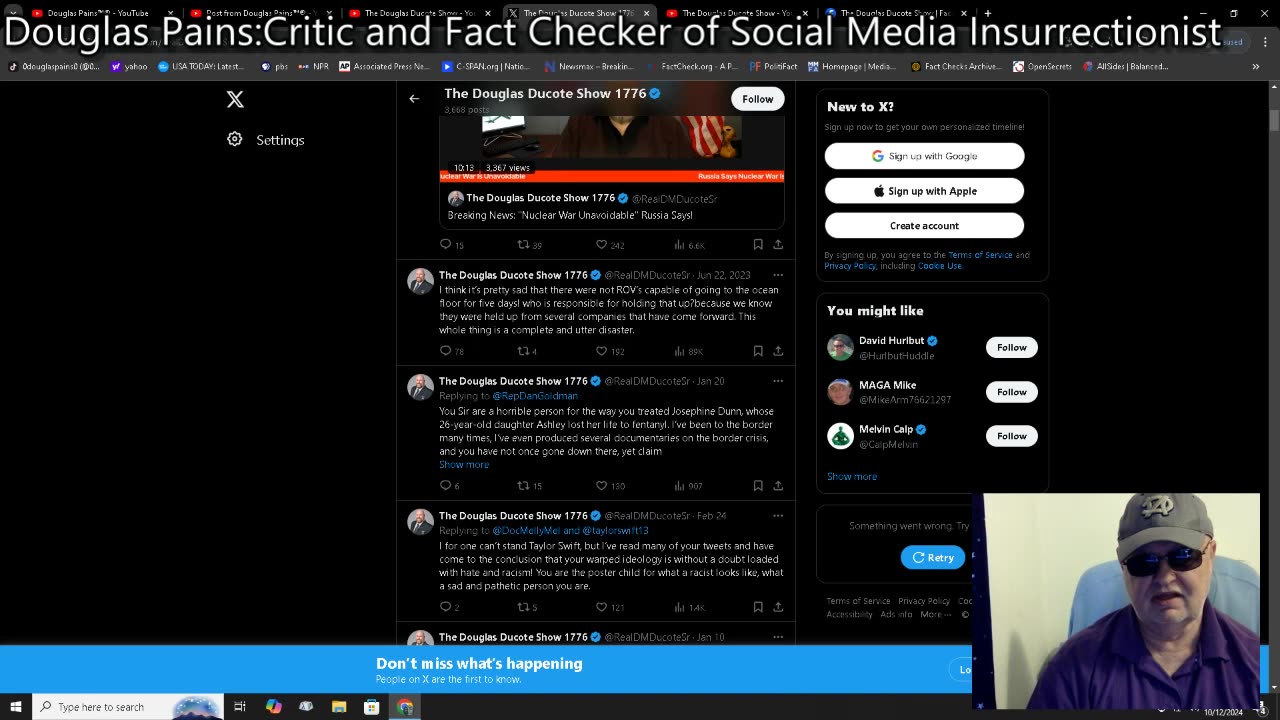This screenshot has width=1280, height=720.
Task: Sign up with Google button
Action: point(924,156)
